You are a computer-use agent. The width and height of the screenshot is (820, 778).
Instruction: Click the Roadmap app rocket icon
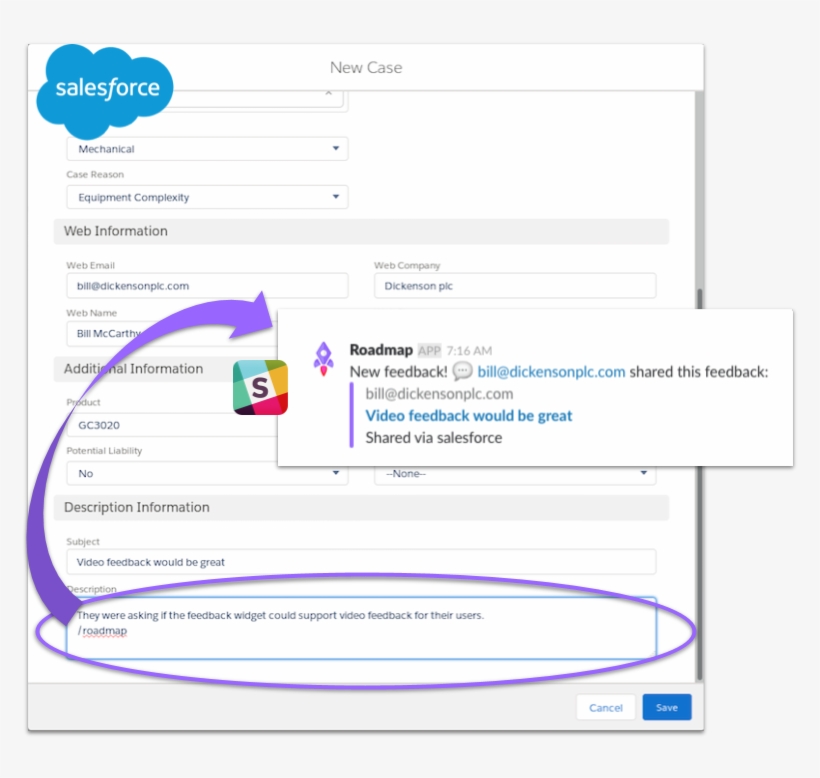point(323,358)
